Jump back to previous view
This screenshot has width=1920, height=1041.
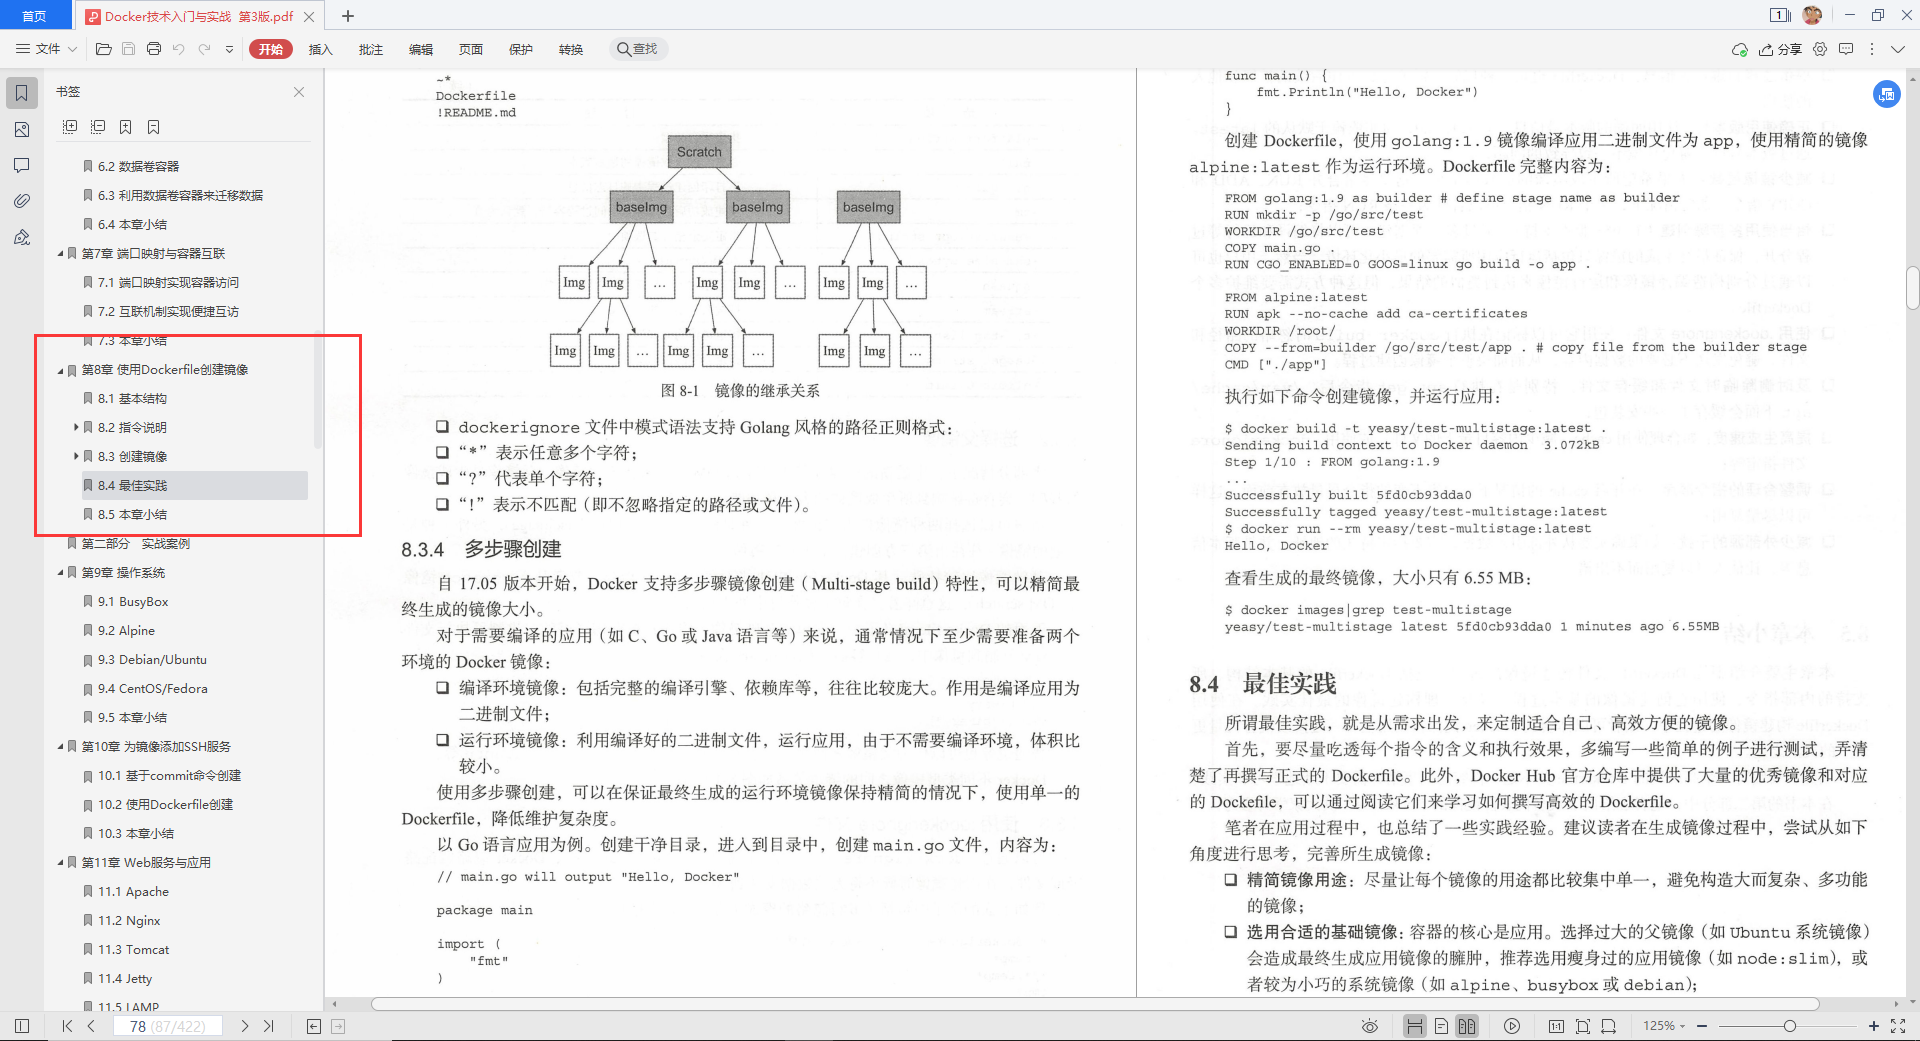coord(314,1026)
